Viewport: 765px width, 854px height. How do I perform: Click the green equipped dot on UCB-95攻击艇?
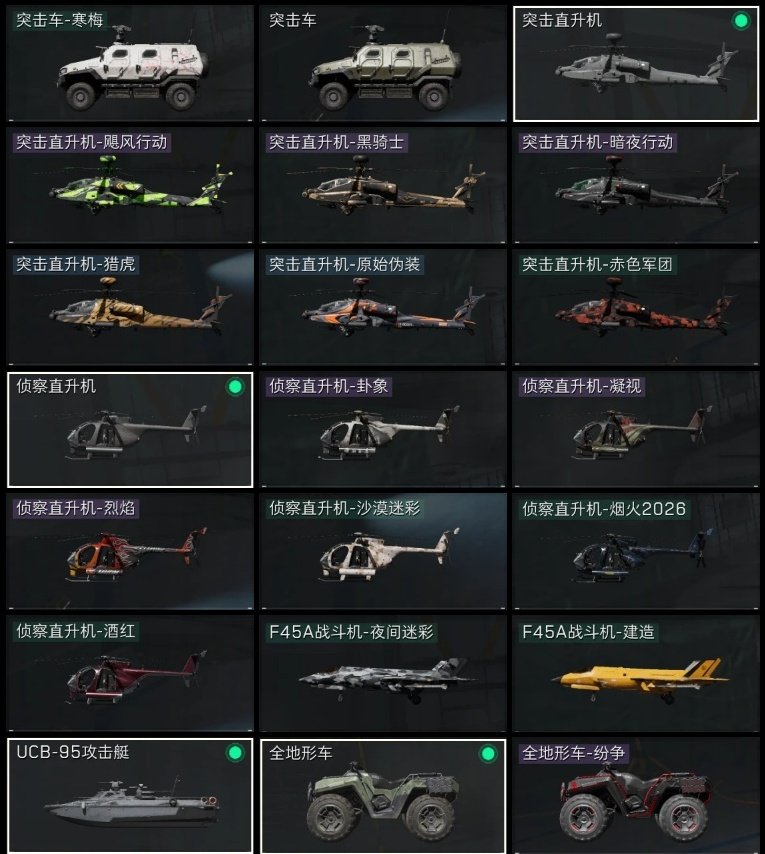tap(235, 753)
